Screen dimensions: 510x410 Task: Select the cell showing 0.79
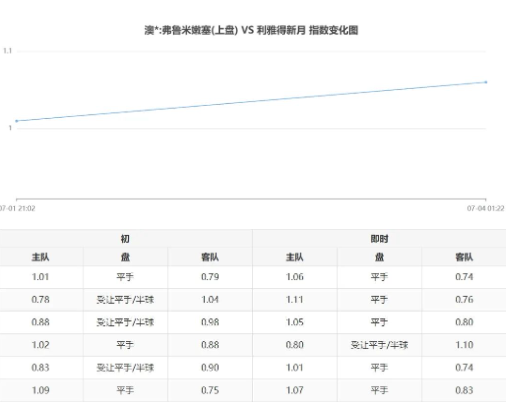210,277
